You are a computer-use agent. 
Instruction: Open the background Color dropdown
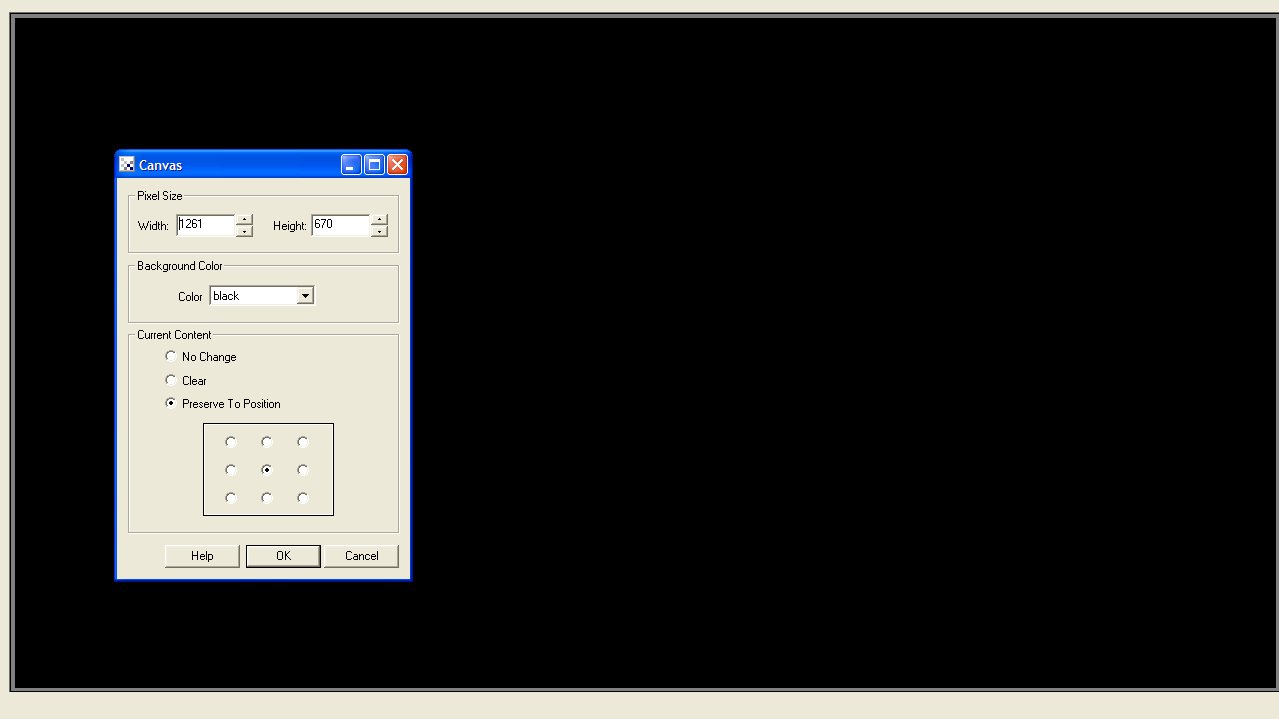(x=305, y=296)
